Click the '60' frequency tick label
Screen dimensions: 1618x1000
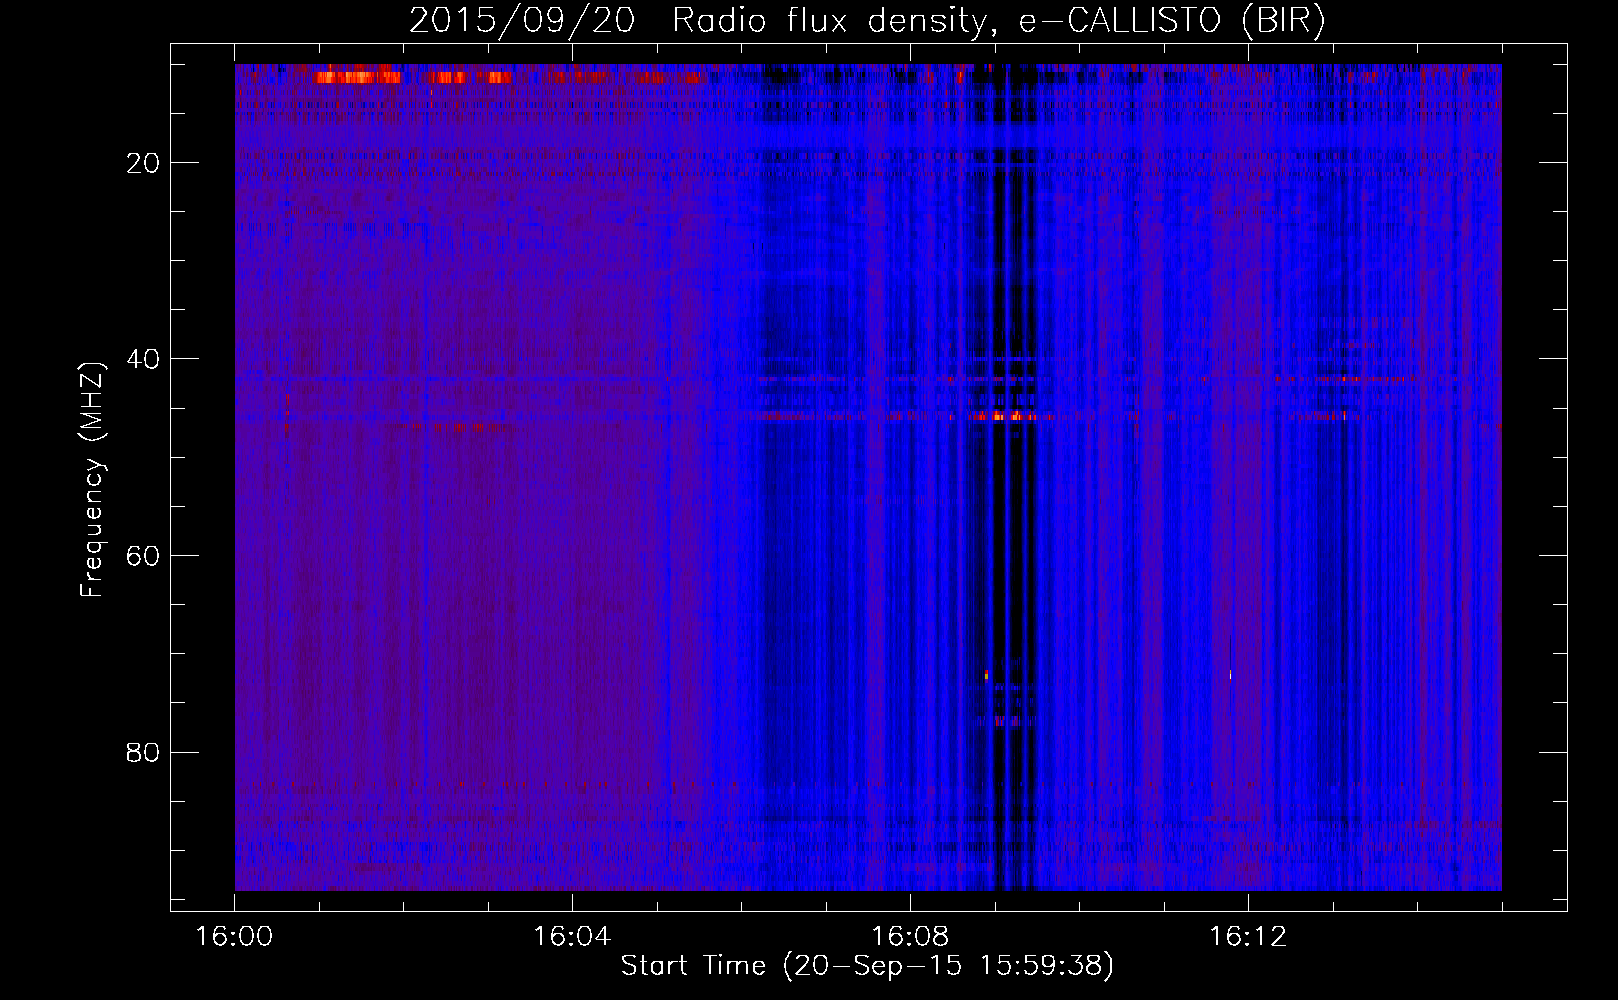[144, 556]
